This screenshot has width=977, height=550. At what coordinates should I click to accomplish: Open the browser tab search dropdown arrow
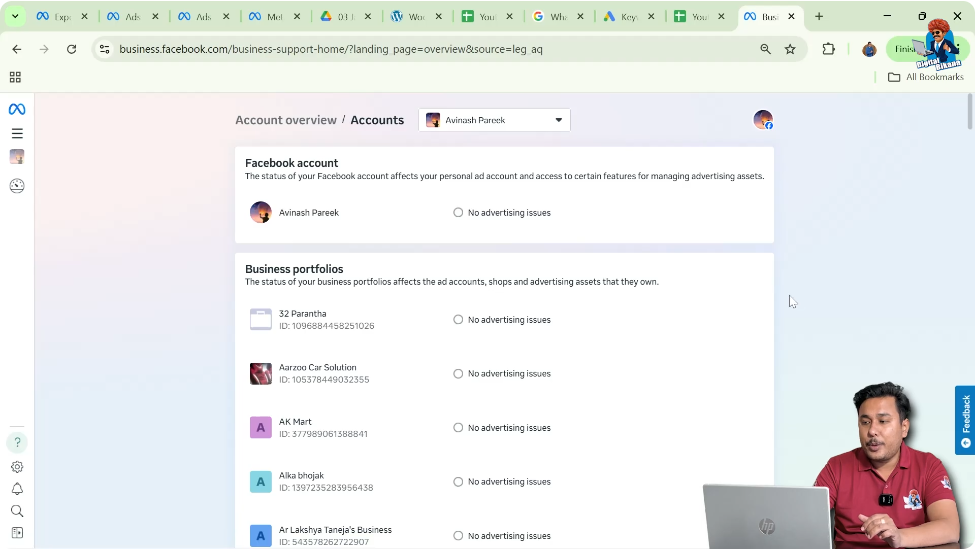coord(15,16)
